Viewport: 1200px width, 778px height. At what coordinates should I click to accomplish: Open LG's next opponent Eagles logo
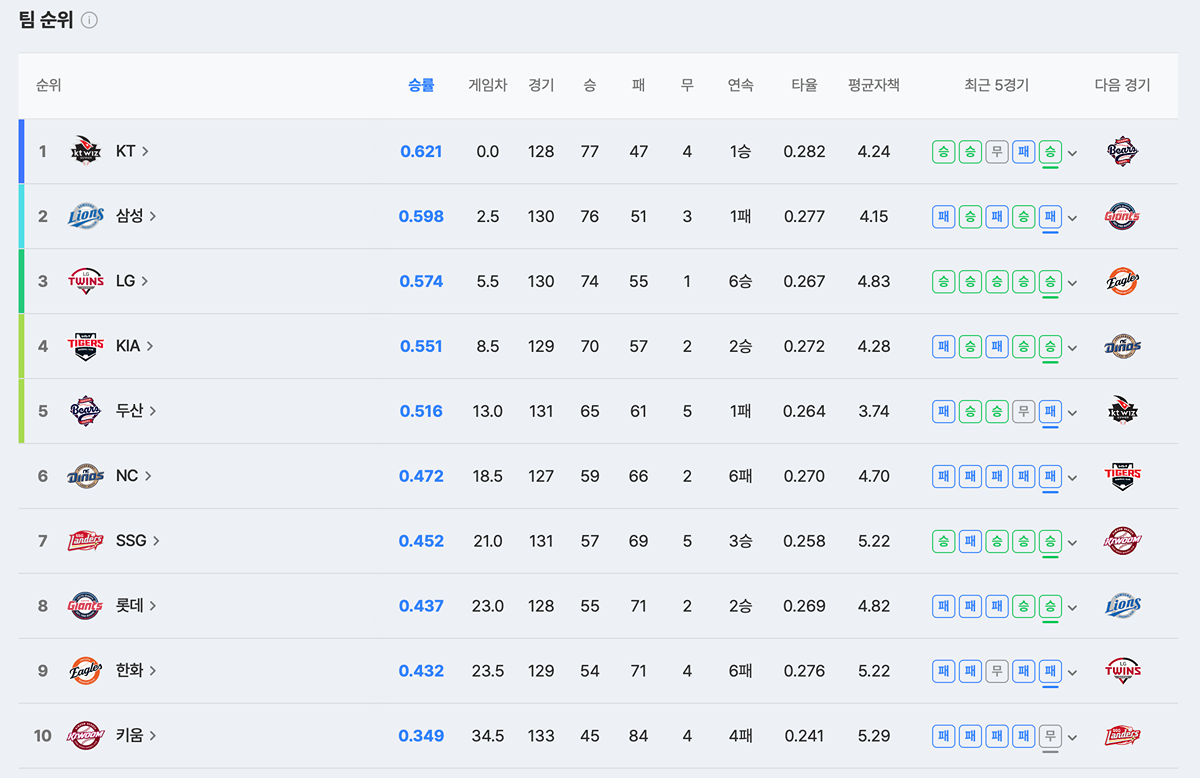pos(1123,281)
